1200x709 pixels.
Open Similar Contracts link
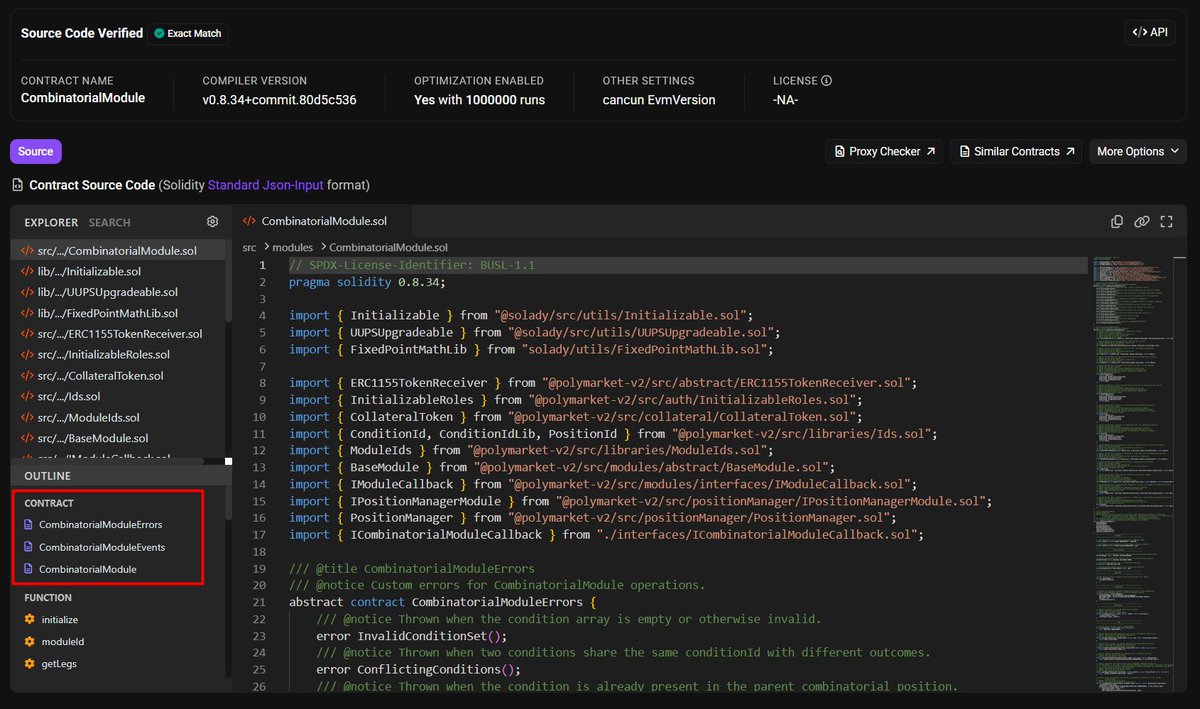(1016, 151)
